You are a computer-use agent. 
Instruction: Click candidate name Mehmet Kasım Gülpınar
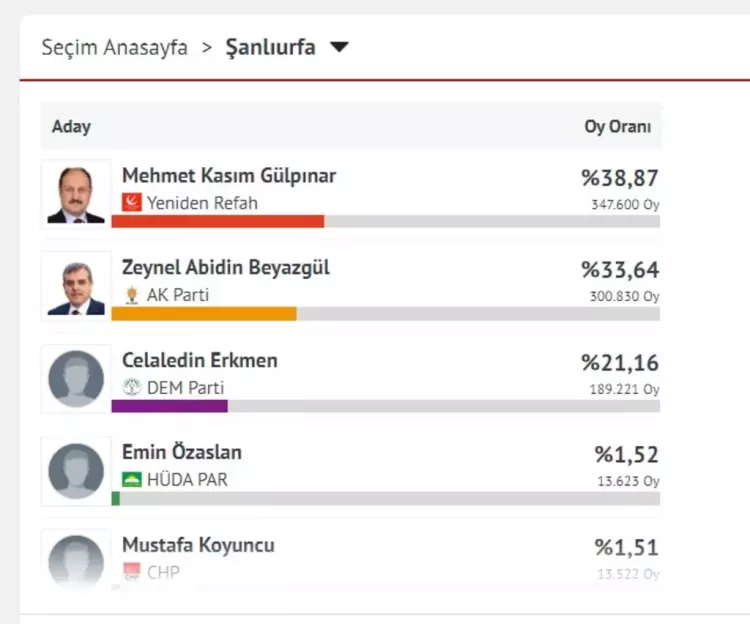pos(229,176)
